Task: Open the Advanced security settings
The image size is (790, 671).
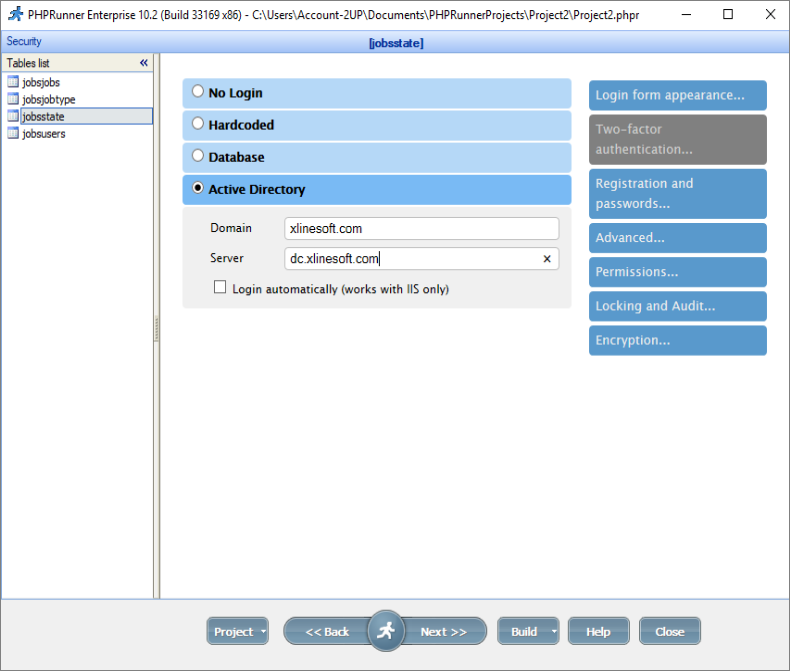Action: (678, 238)
